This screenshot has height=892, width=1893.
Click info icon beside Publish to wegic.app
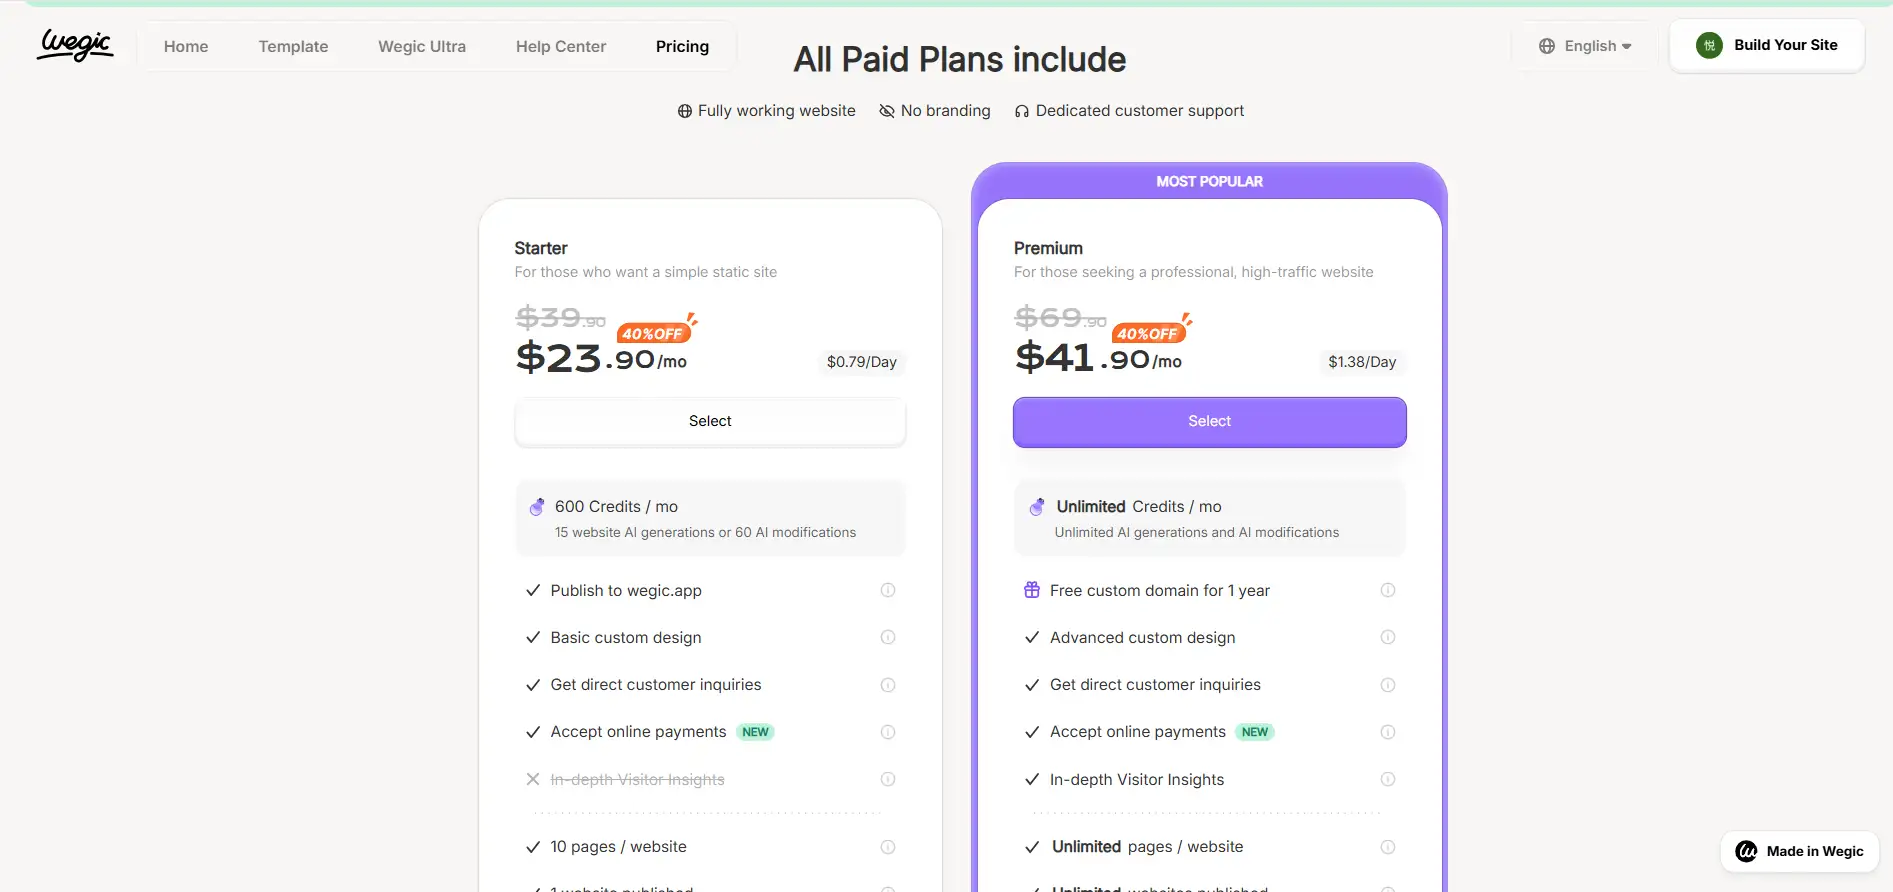pos(888,590)
